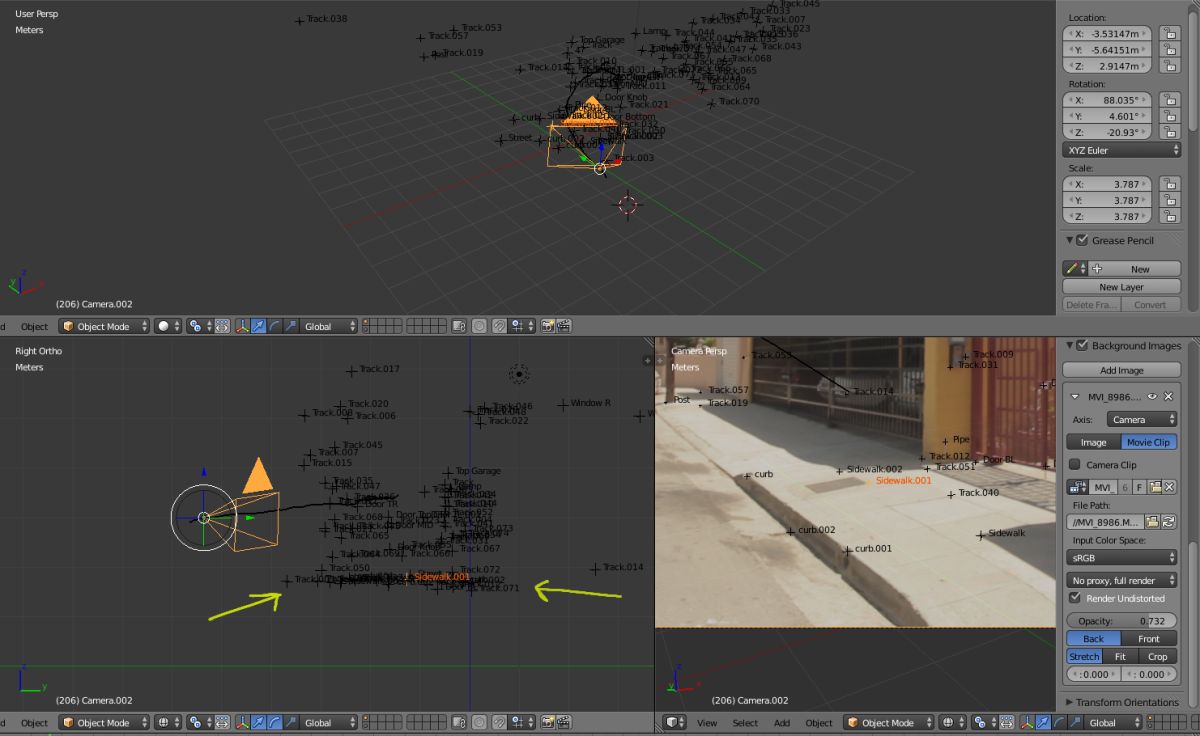
Task: Unlink the MVI_ movie clip datablock
Action: point(1169,487)
